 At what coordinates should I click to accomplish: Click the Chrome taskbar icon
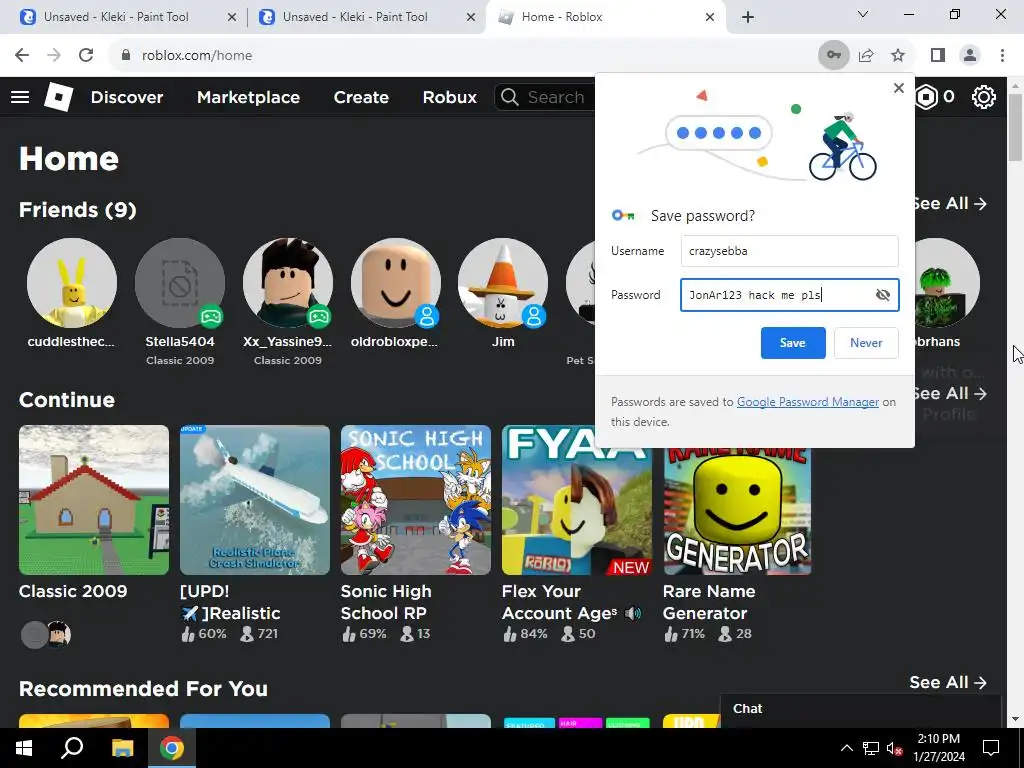tap(172, 748)
